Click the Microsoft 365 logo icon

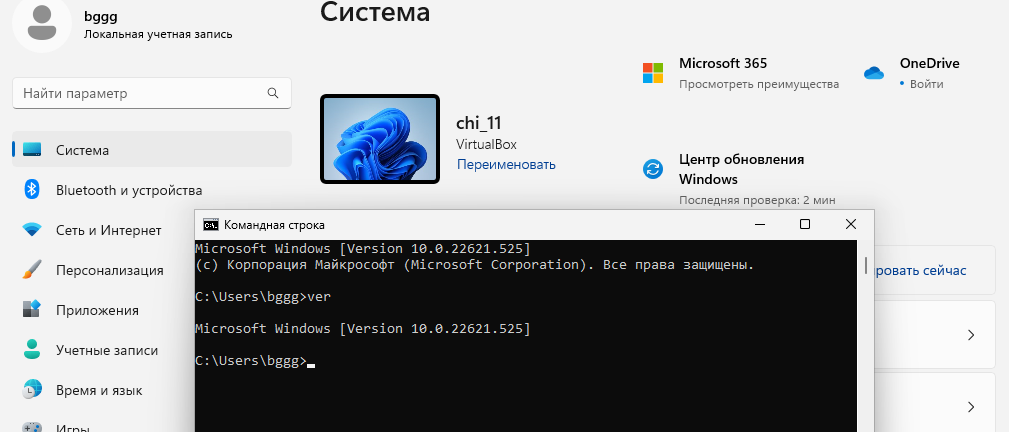tap(653, 73)
